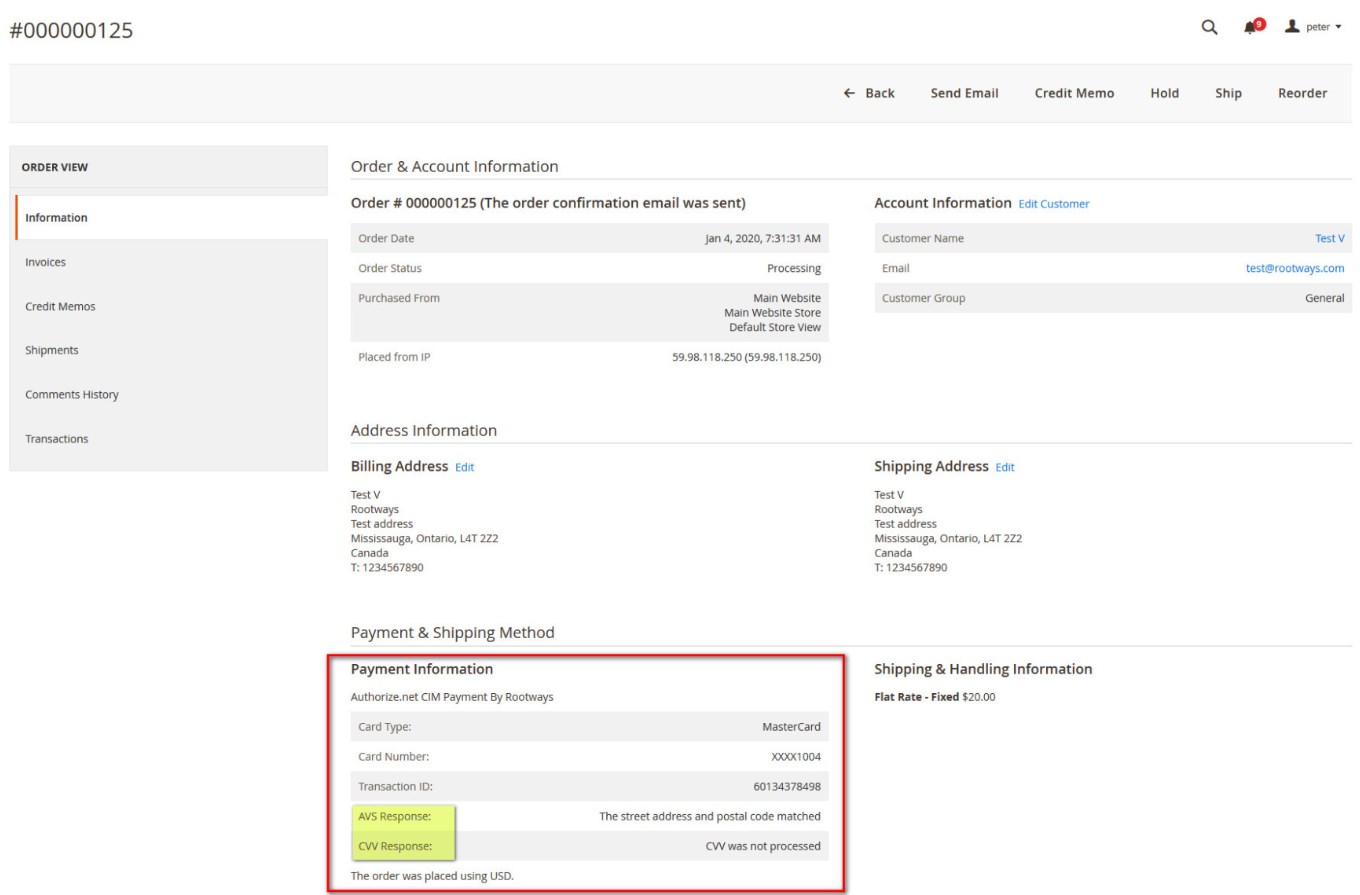Screen dimensions: 1360x895
Task: Click the Edit Customer link
Action: point(1053,204)
